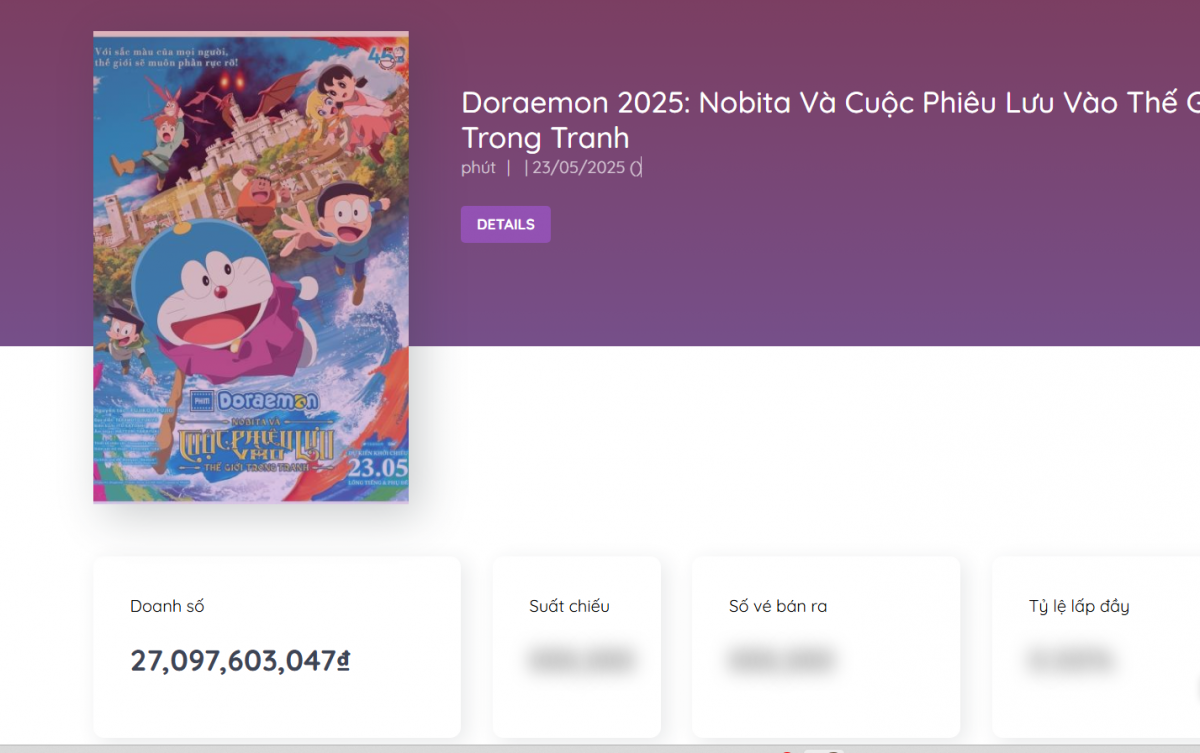The height and width of the screenshot is (753, 1200).
Task: Click the "phút" duration label
Action: tap(478, 167)
